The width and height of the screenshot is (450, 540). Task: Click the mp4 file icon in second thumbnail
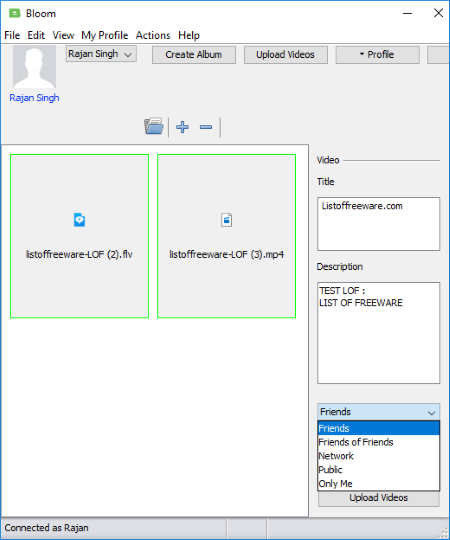pyautogui.click(x=227, y=220)
